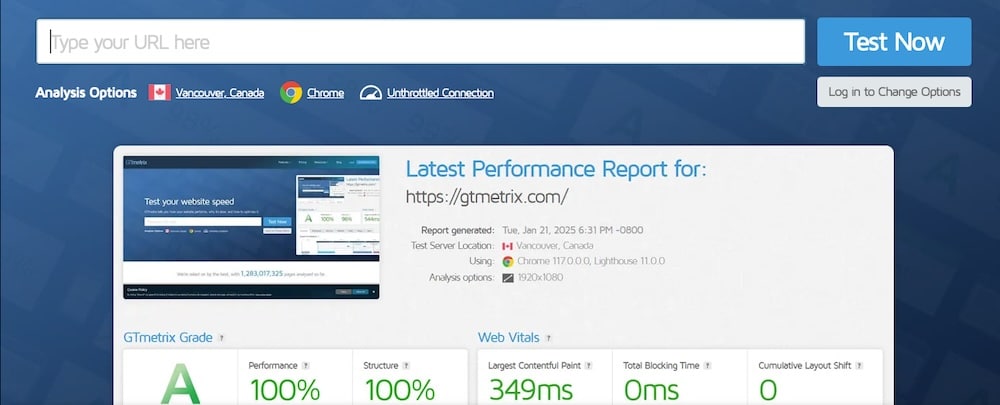
Task: Open the gtmetrix.com report screenshot thumbnail
Action: point(251,227)
